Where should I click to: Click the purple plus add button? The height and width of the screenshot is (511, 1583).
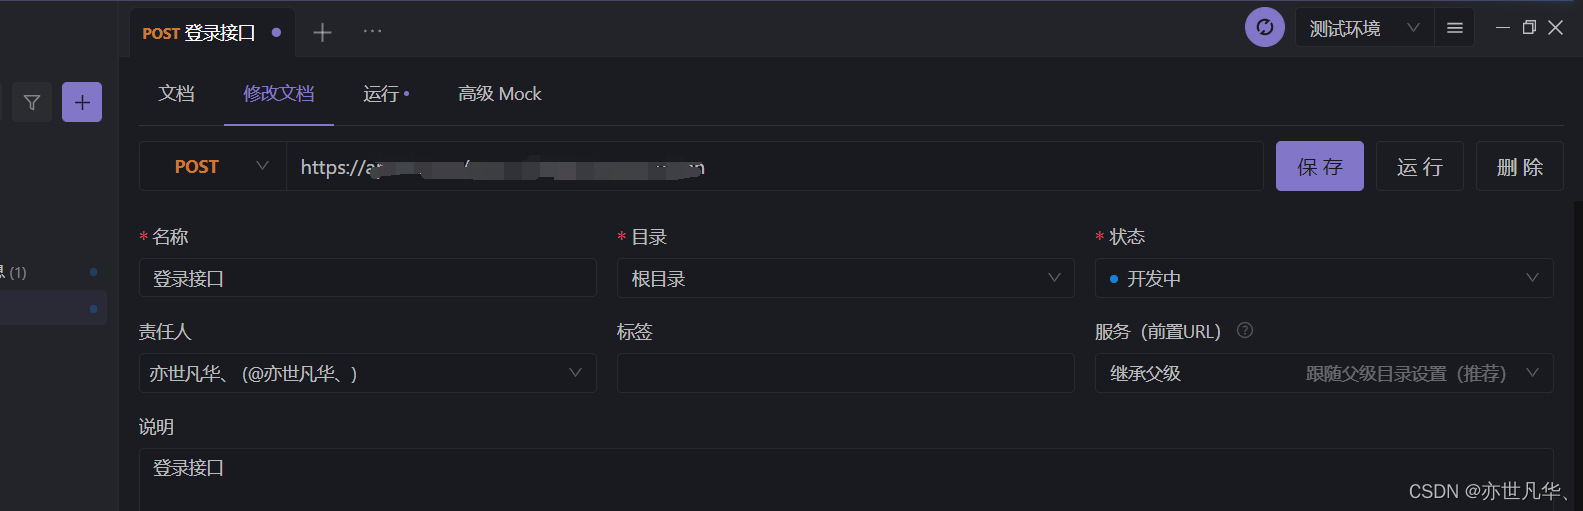pos(82,102)
